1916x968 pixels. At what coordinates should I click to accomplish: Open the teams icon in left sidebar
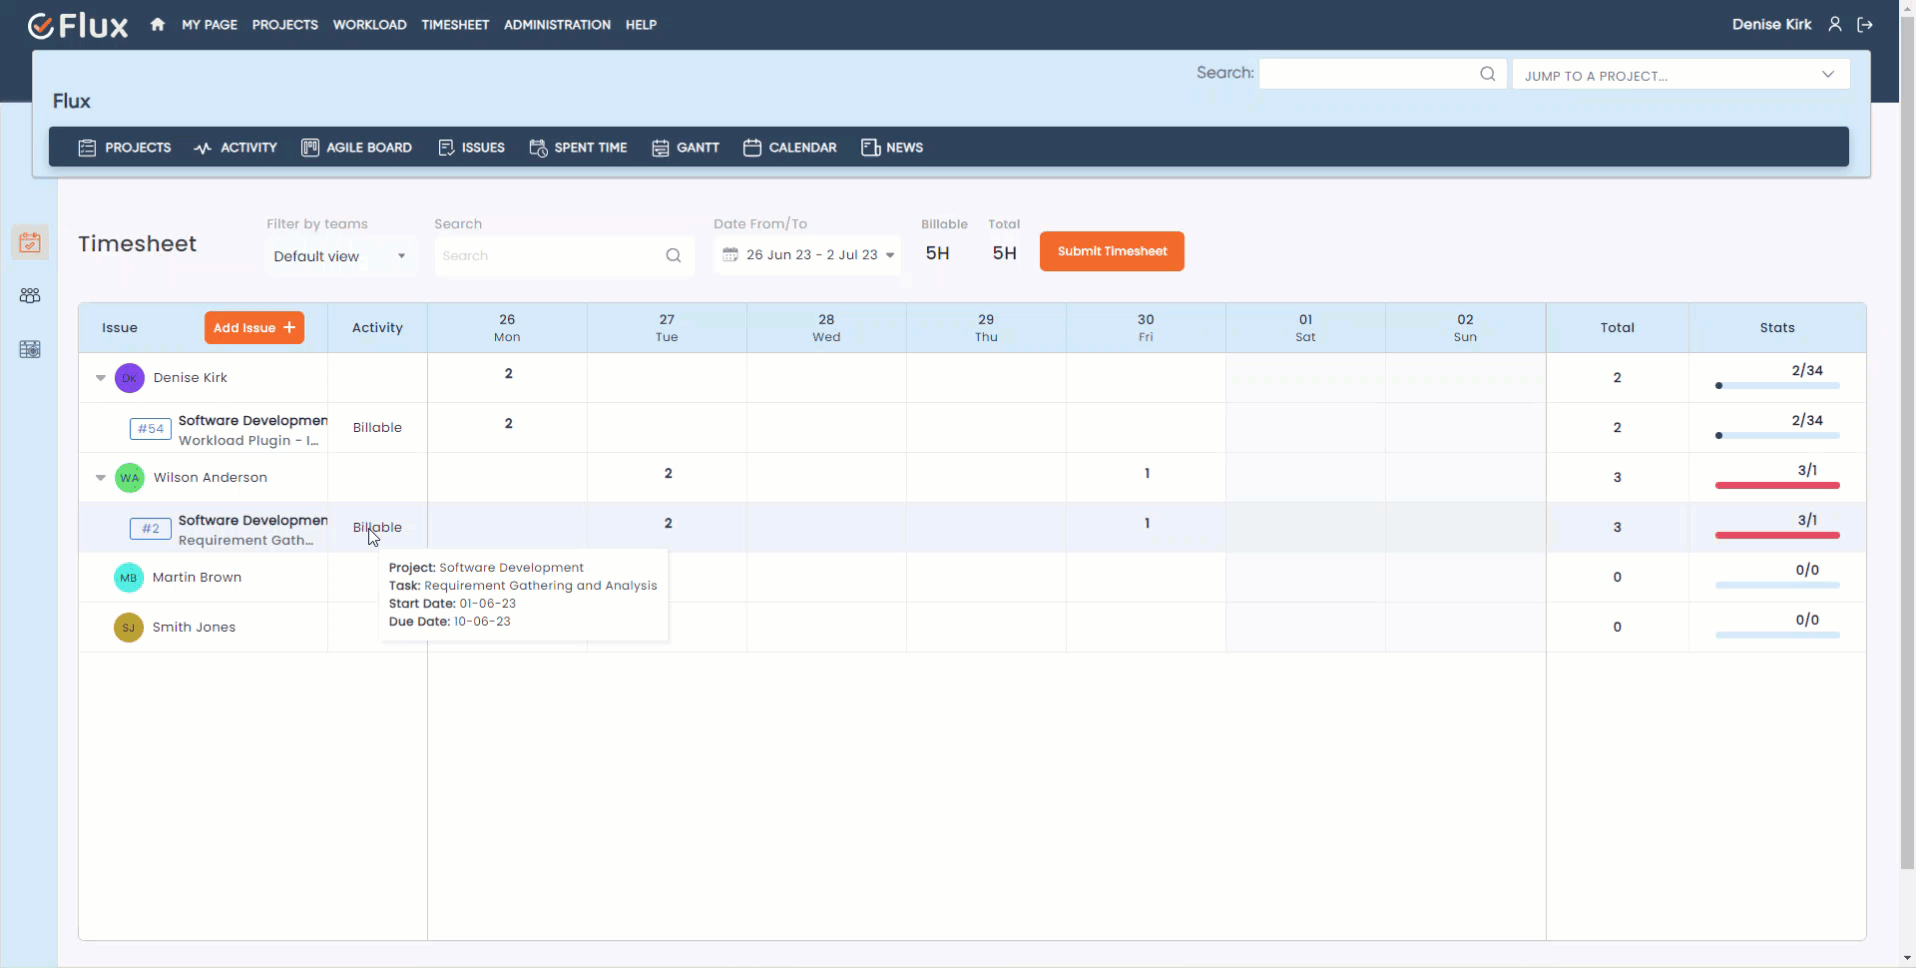tap(30, 296)
